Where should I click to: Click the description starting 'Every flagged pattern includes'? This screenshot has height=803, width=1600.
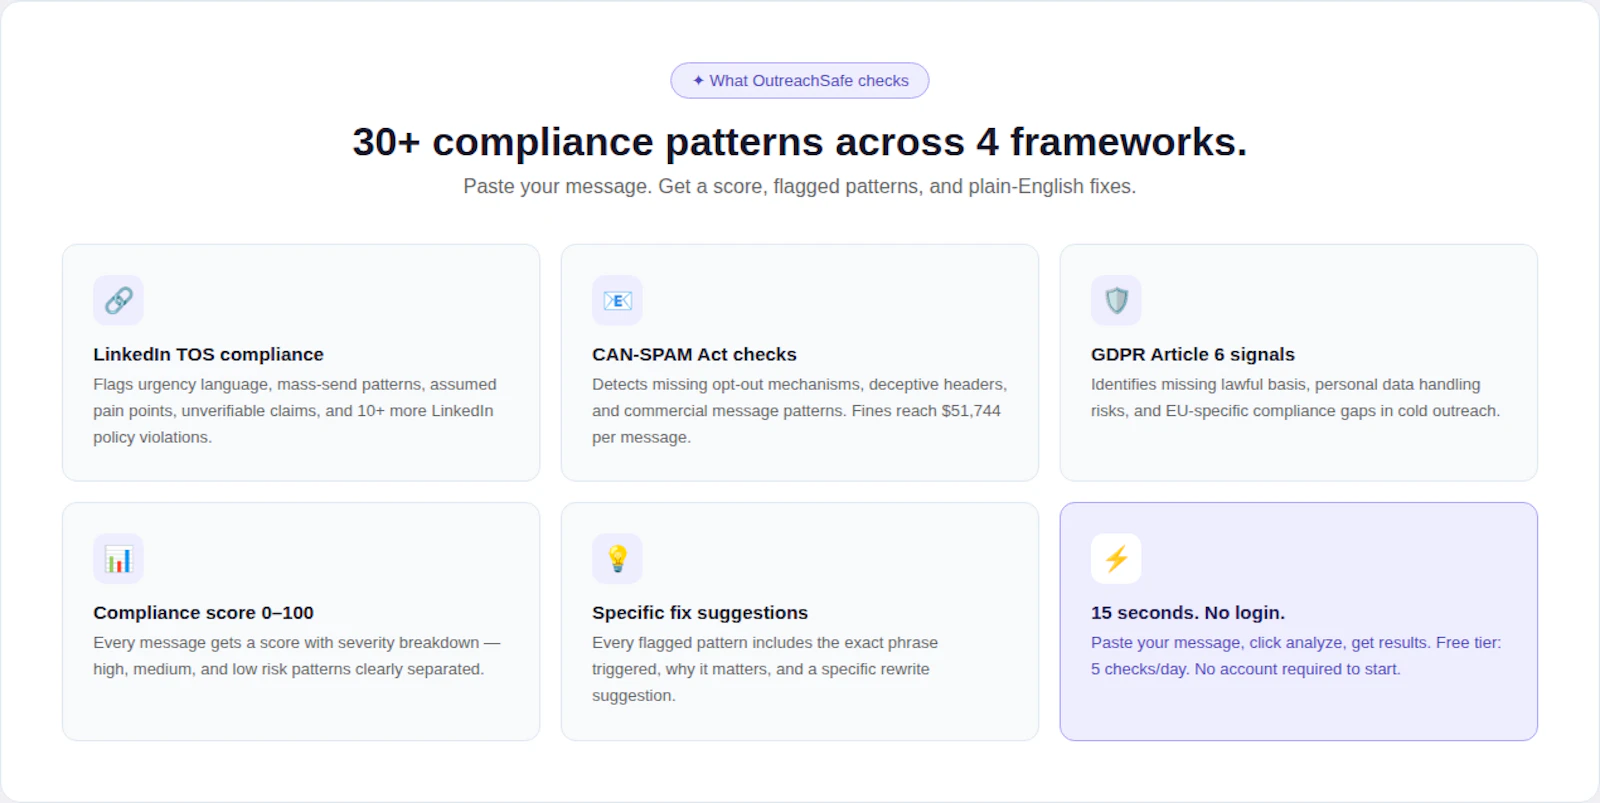765,669
